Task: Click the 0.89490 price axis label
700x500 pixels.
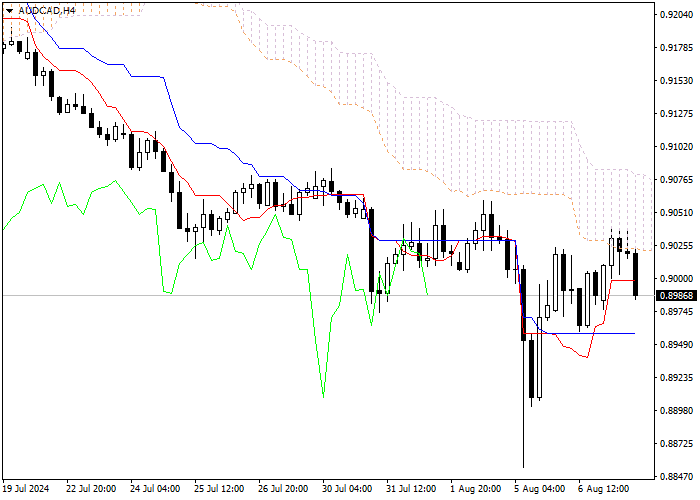Action: (676, 345)
